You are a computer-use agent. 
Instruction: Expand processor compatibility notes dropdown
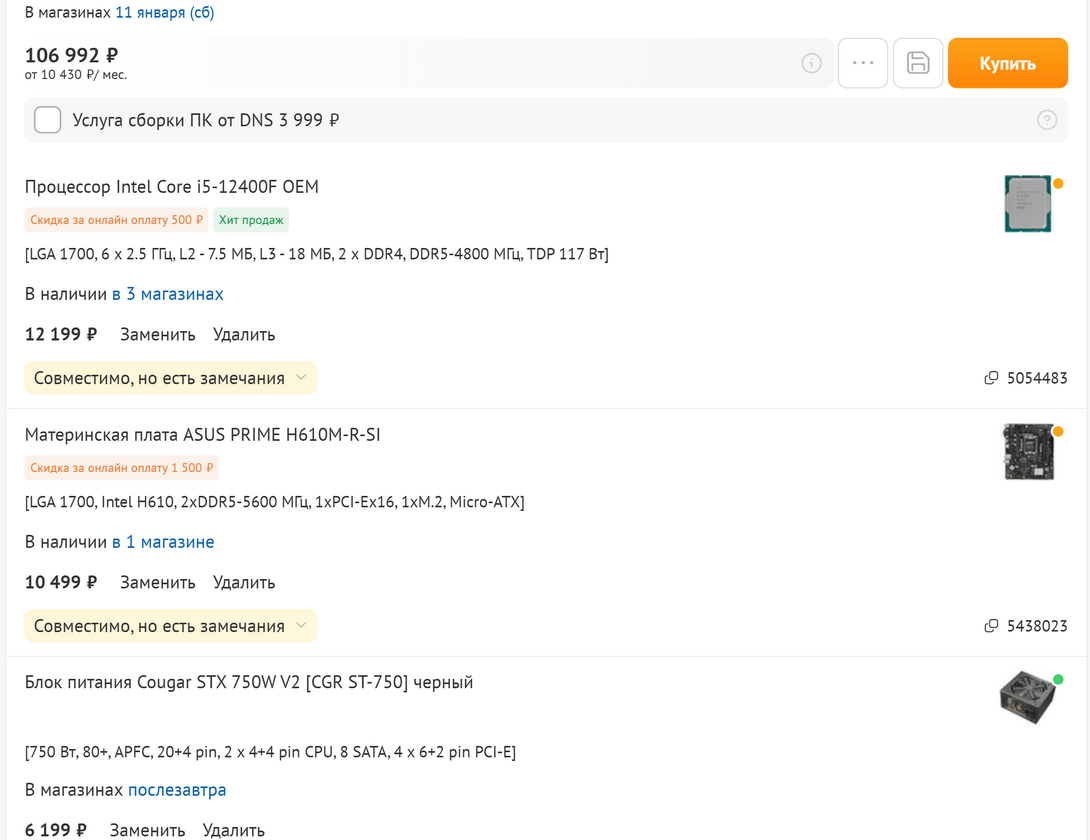point(170,378)
